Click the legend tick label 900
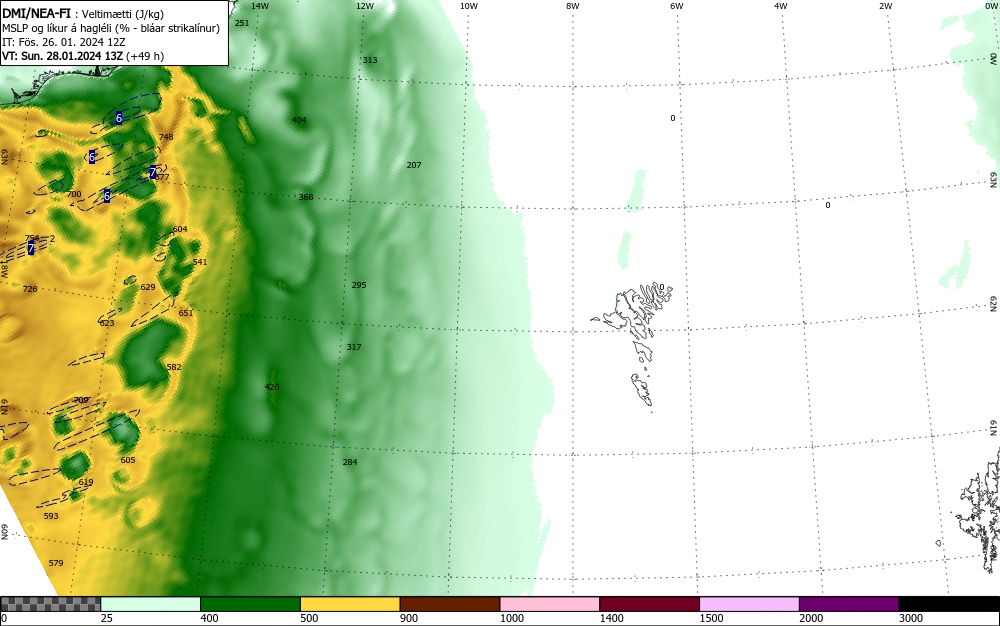The width and height of the screenshot is (1000, 626). [409, 618]
